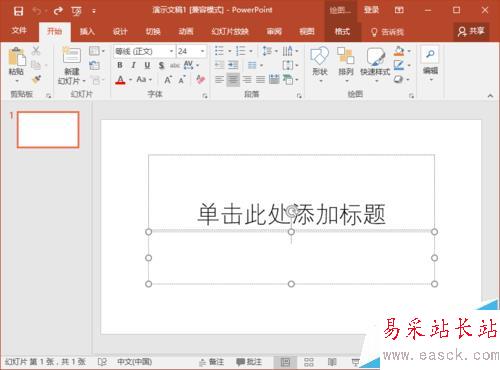Click the Save icon in quick access toolbar
This screenshot has height=370, width=500.
[x=18, y=11]
